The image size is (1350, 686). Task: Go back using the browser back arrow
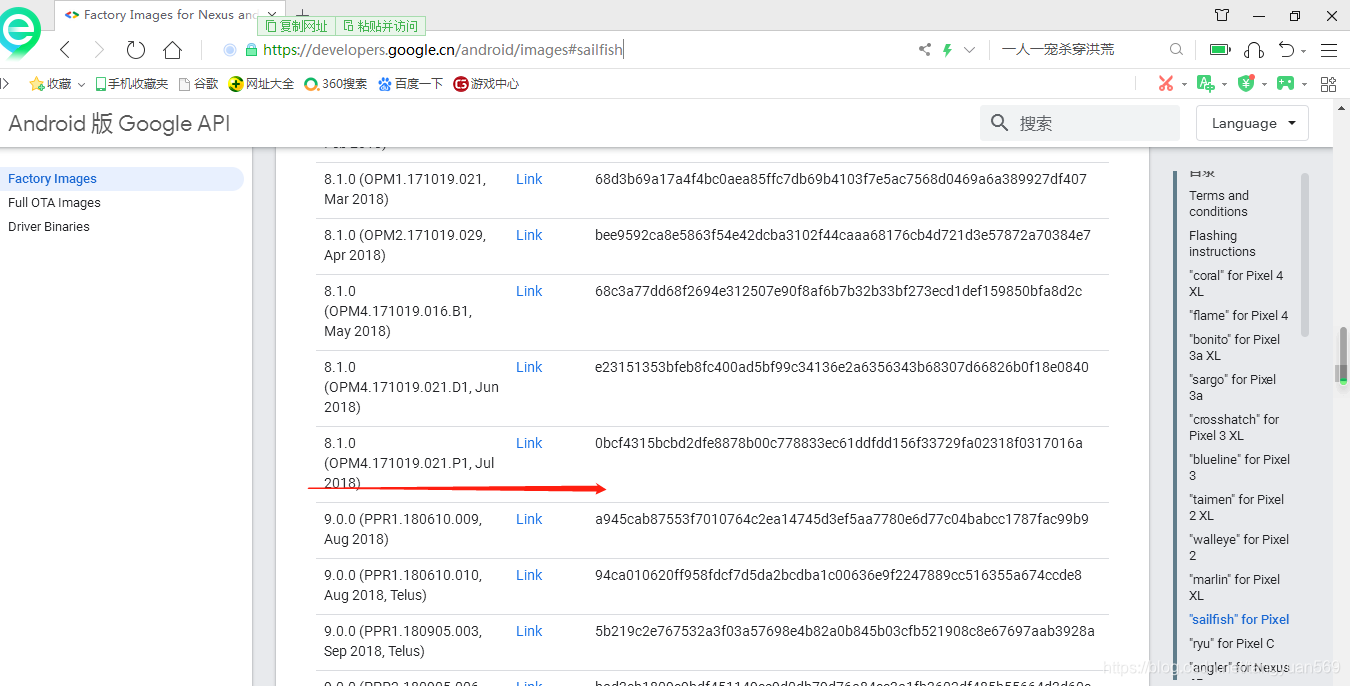[x=65, y=50]
